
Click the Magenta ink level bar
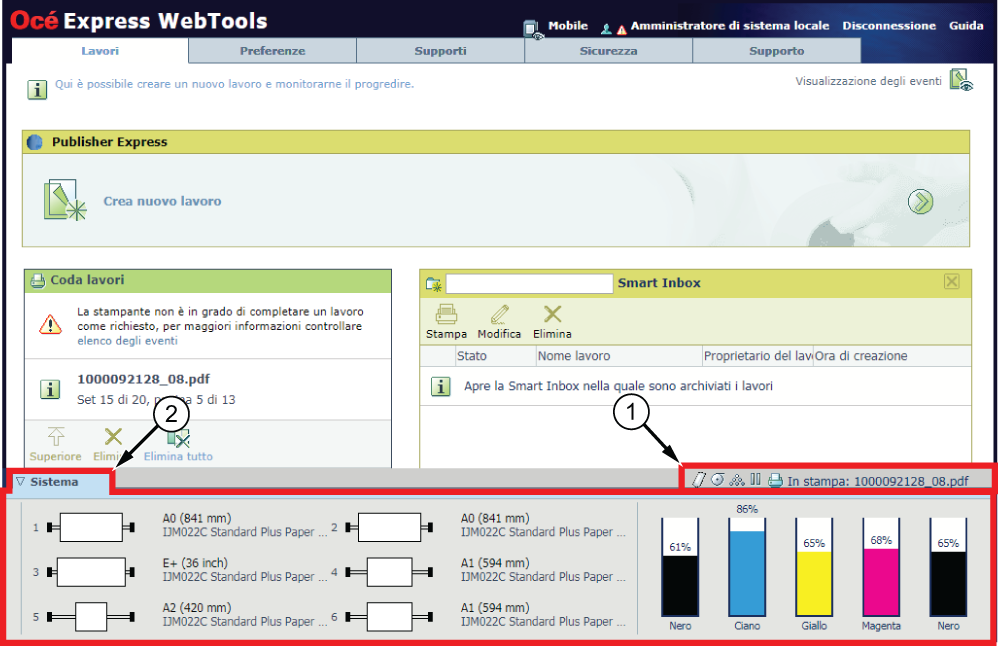pyautogui.click(x=881, y=567)
